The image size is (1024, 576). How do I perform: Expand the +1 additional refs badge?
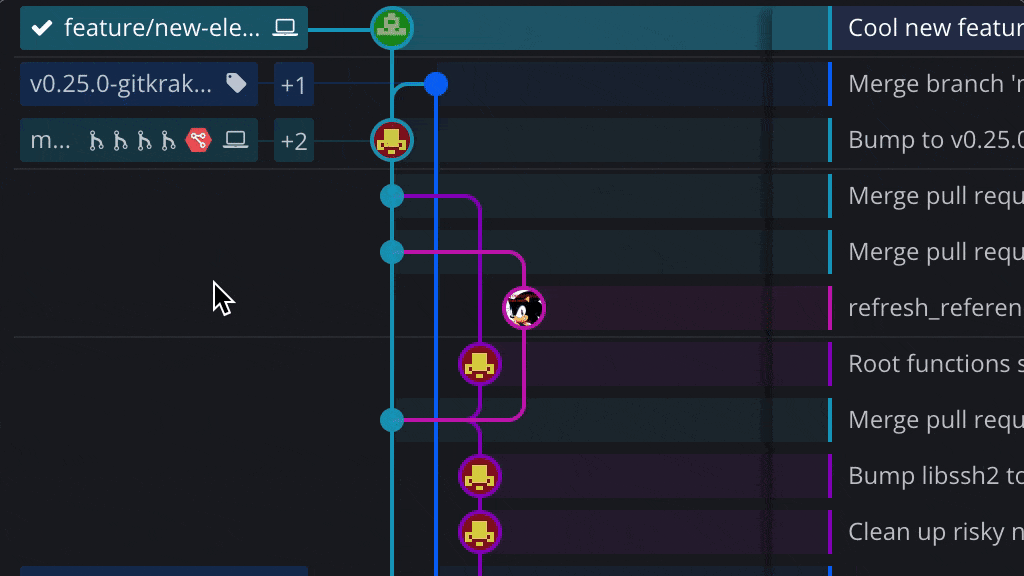tap(293, 85)
